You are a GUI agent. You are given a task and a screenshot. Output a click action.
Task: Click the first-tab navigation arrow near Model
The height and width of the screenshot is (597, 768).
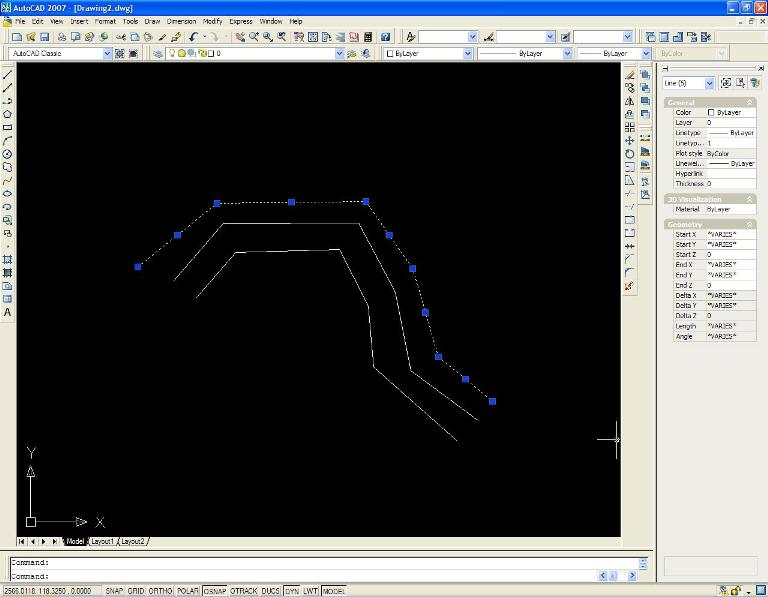click(x=22, y=541)
